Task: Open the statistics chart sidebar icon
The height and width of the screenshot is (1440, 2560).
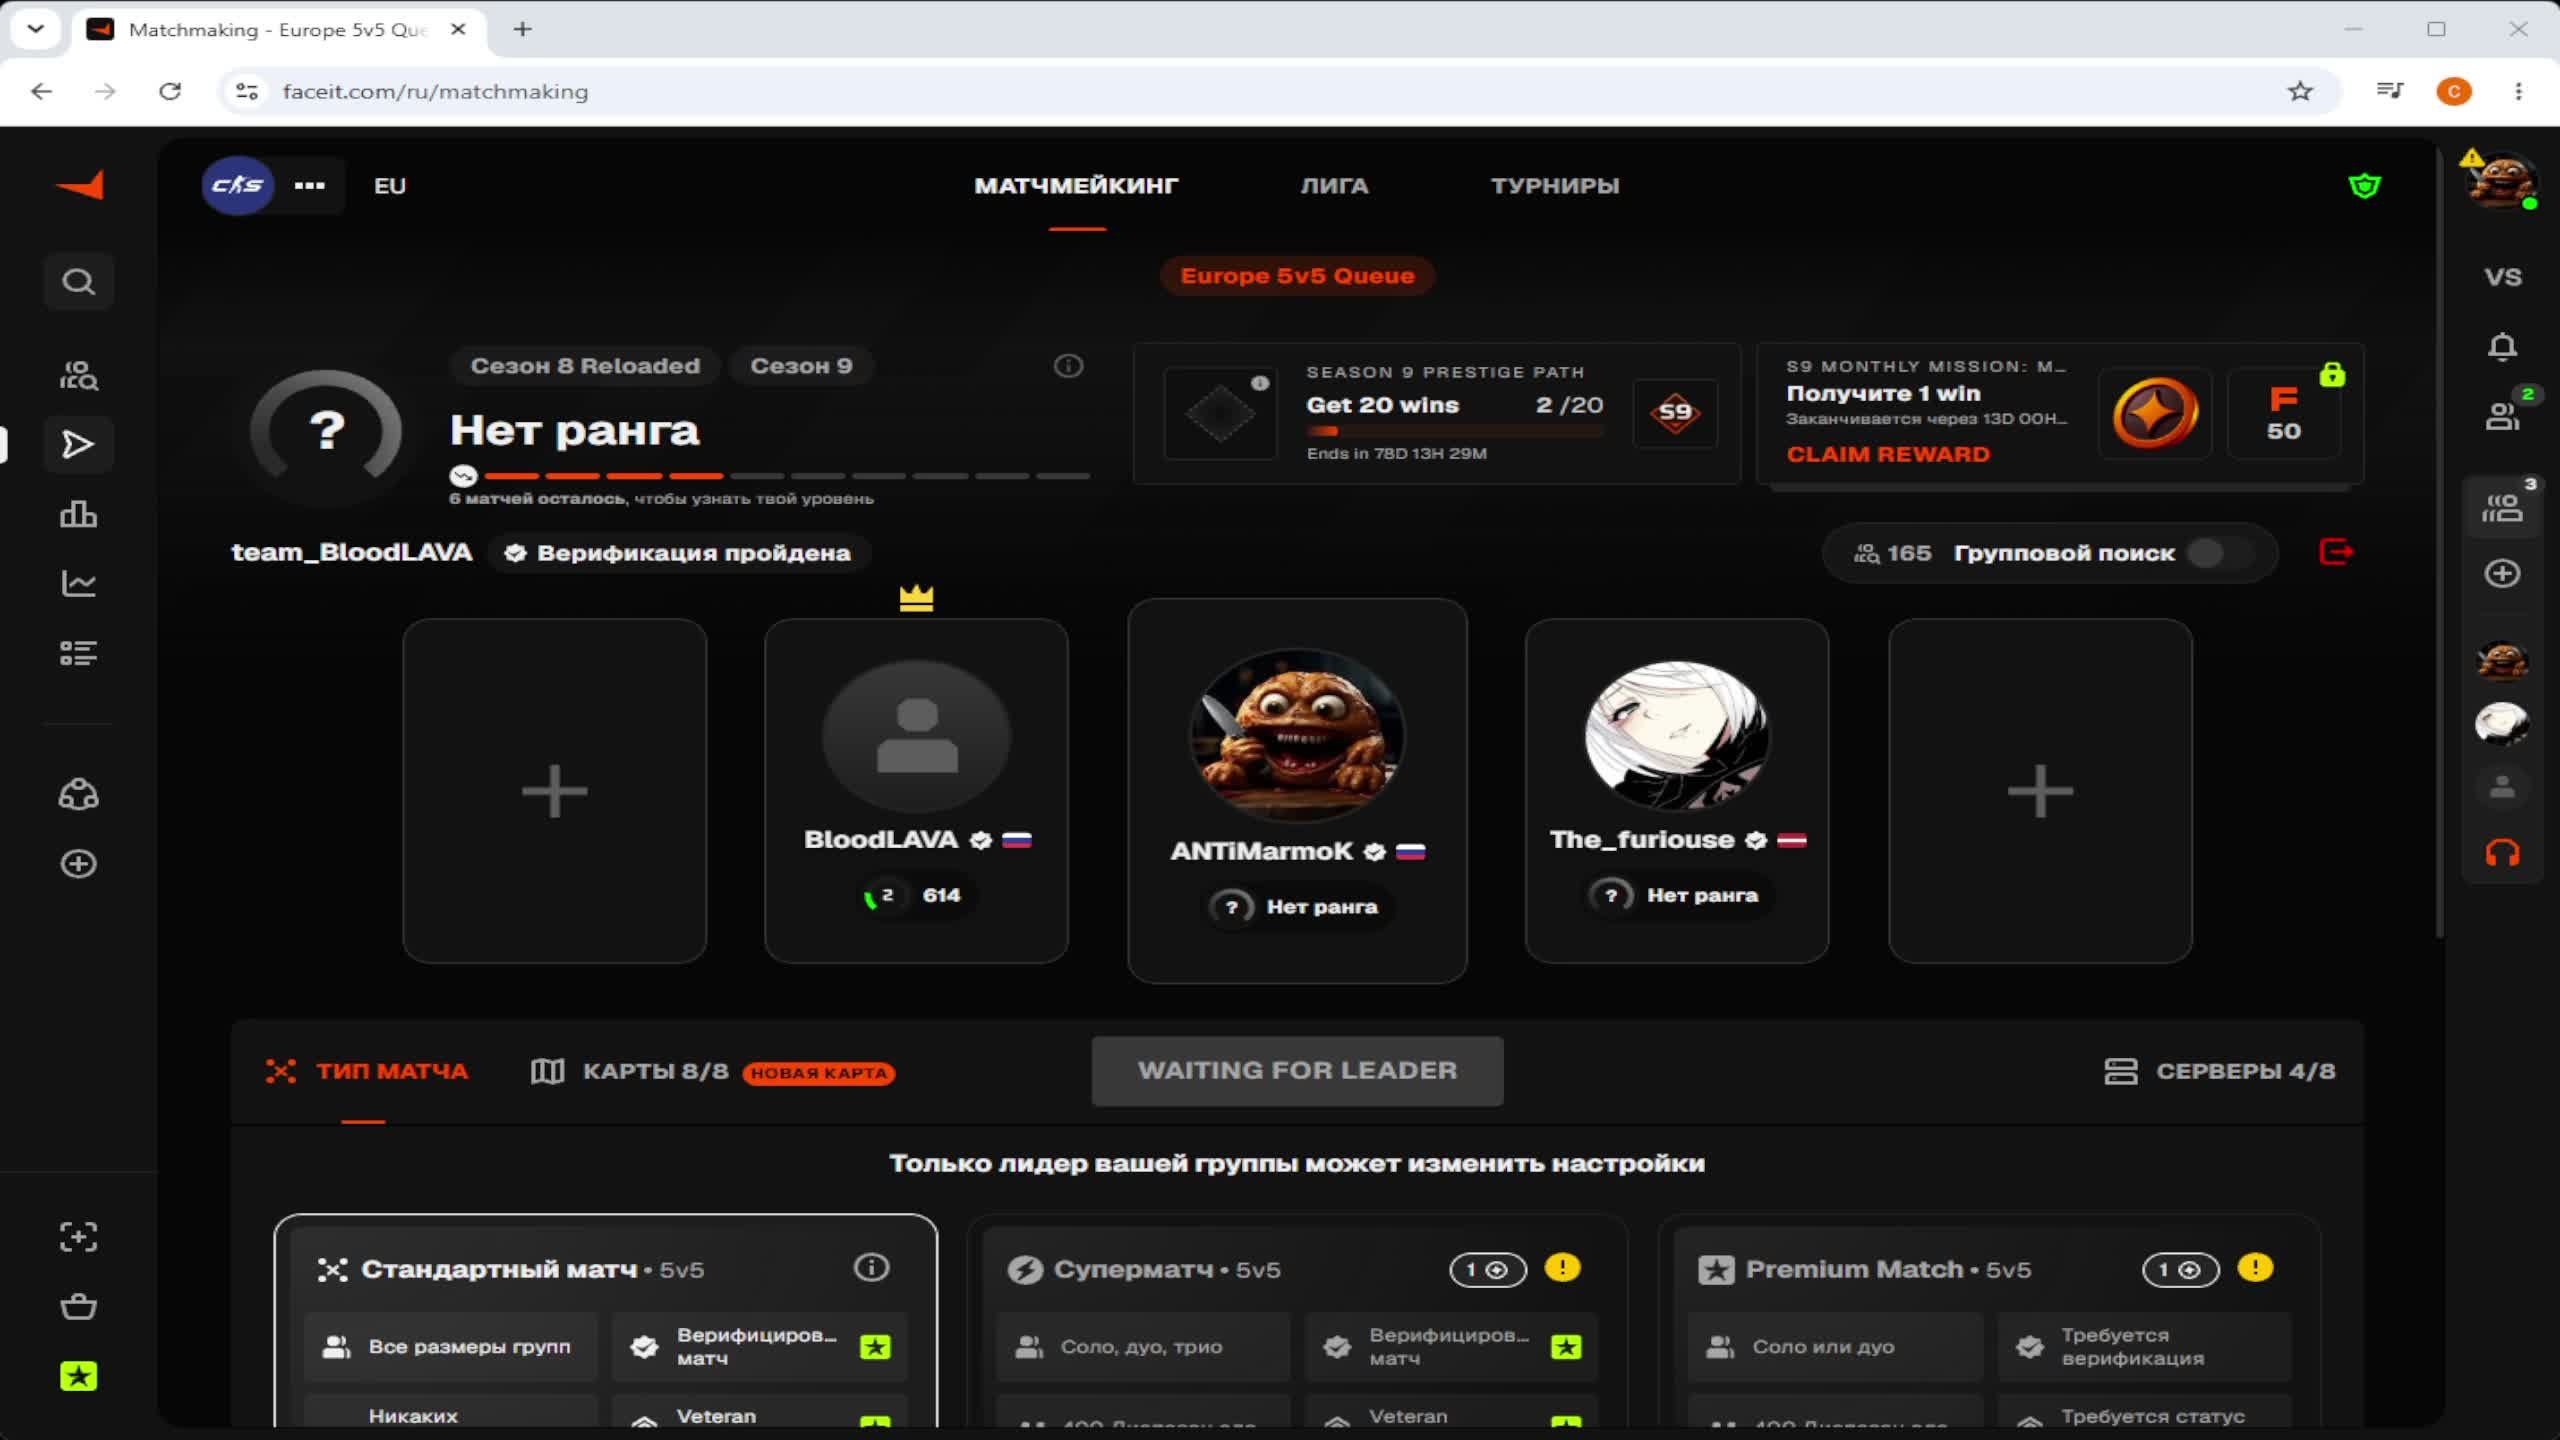Action: [x=78, y=583]
